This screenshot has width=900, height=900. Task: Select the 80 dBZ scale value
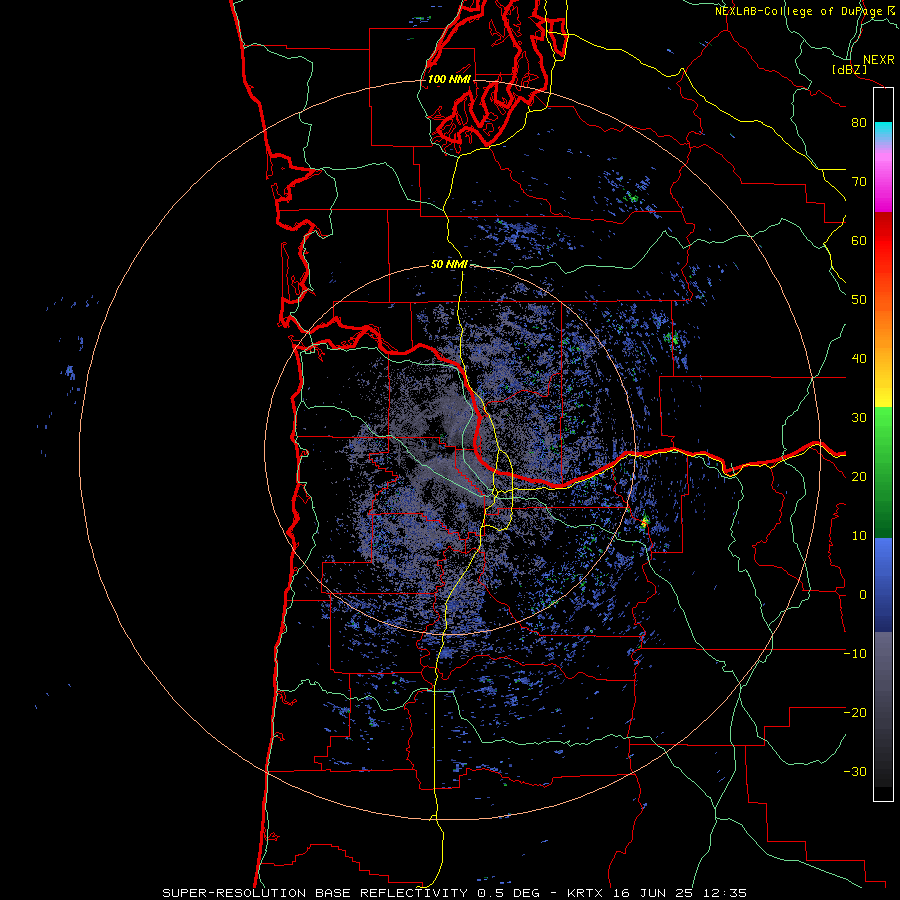pos(859,122)
